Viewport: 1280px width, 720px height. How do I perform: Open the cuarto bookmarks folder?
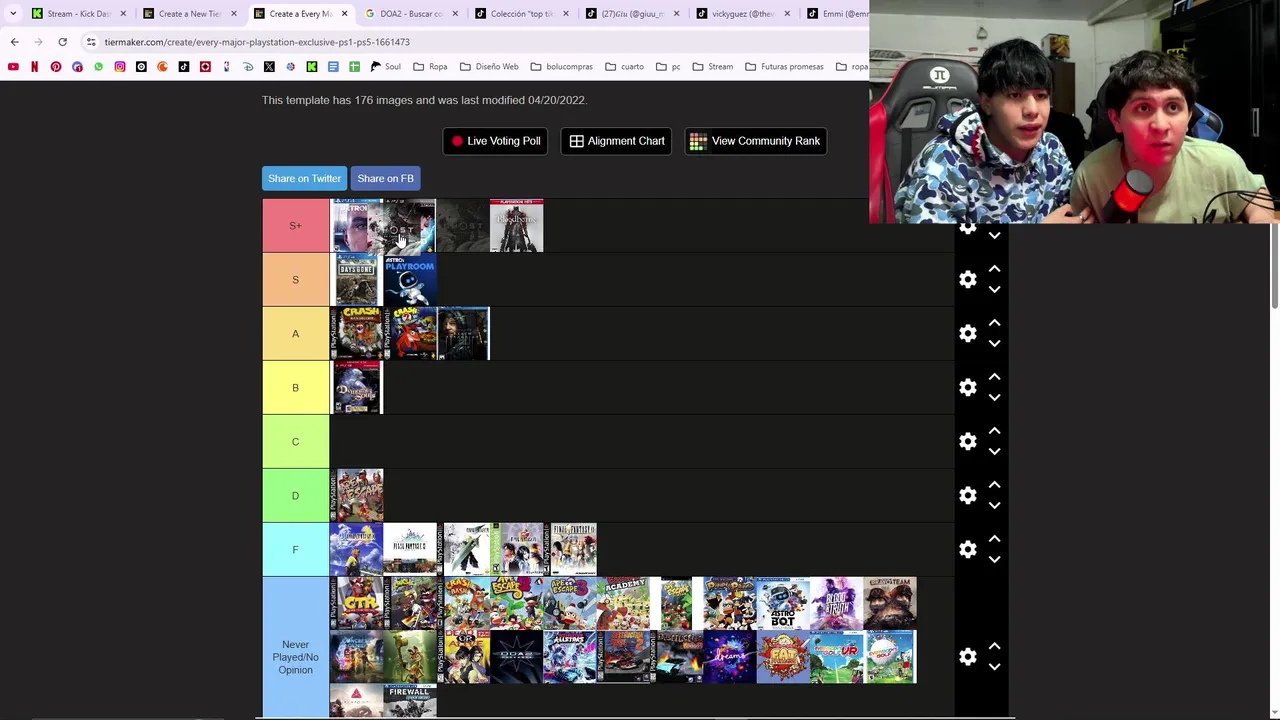[x=624, y=67]
